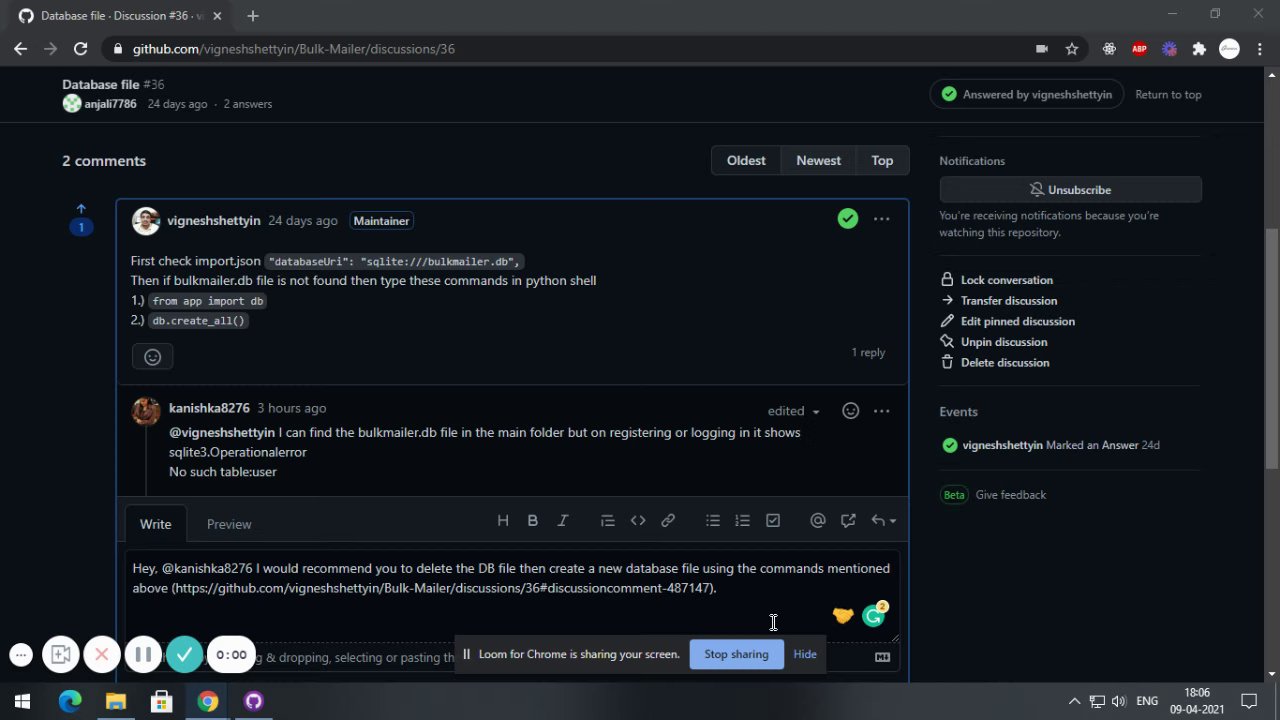Hide the Loom screen sharing bar
Image resolution: width=1280 pixels, height=720 pixels.
click(x=805, y=654)
